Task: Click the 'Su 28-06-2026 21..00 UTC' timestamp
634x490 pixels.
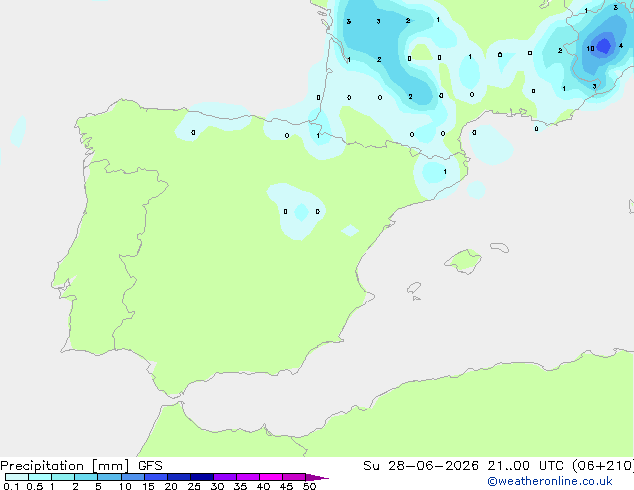Action: pyautogui.click(x=463, y=466)
